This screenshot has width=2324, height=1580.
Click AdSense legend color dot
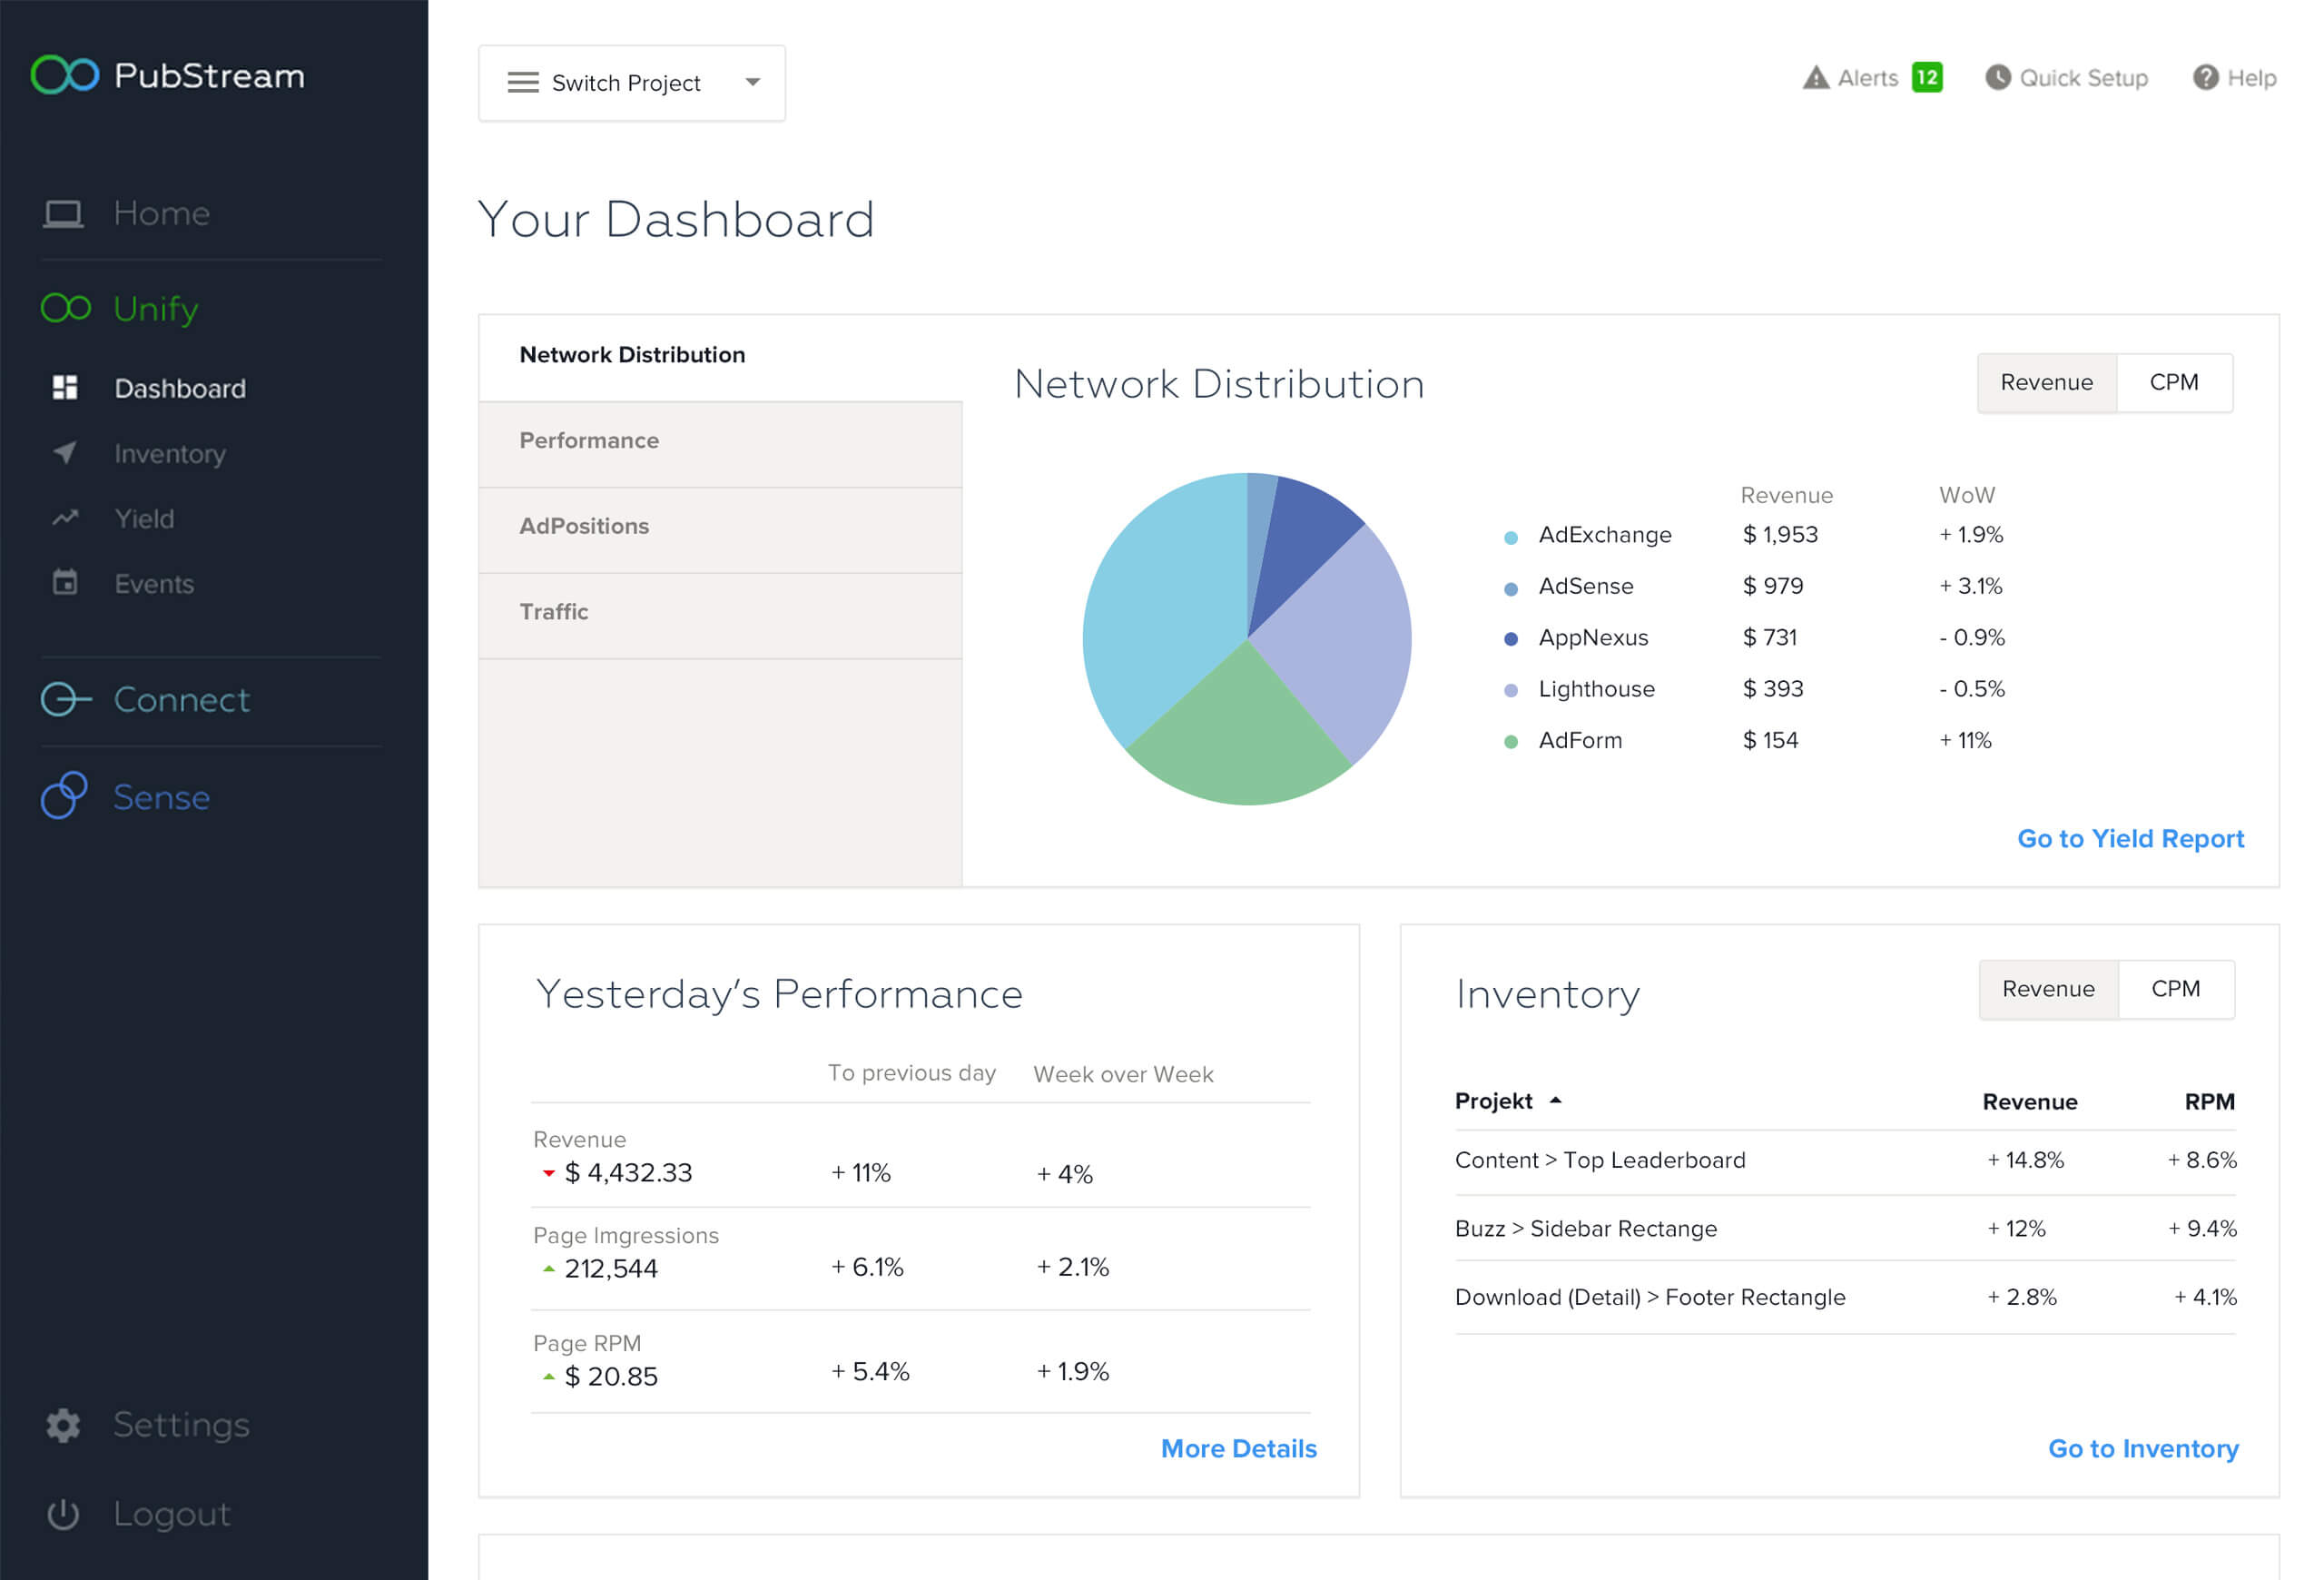click(x=1510, y=589)
